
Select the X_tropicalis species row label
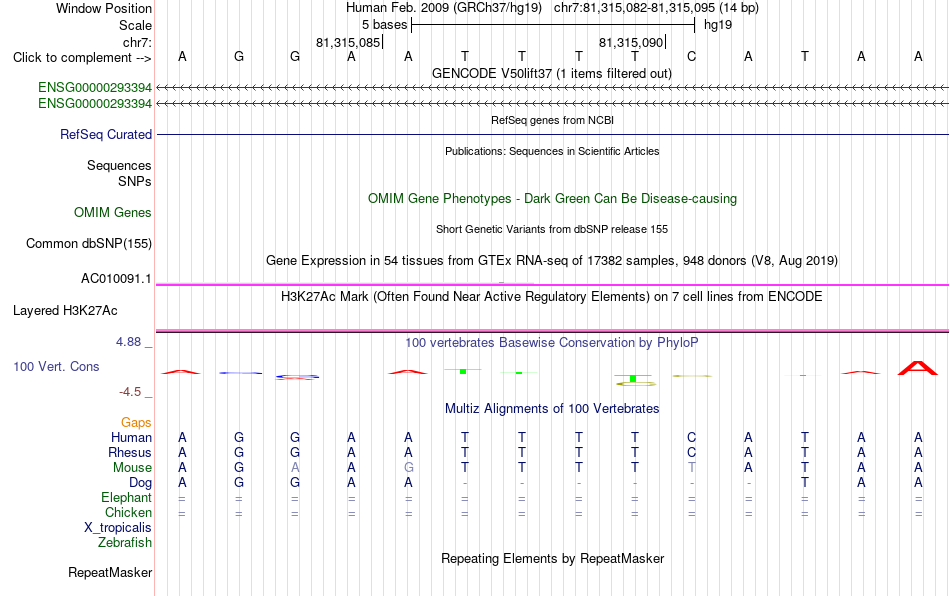click(118, 528)
